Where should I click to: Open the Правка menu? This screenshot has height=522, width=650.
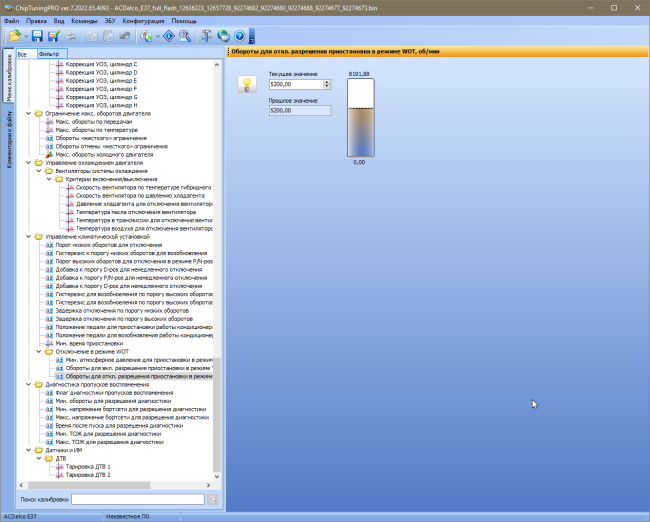point(36,21)
